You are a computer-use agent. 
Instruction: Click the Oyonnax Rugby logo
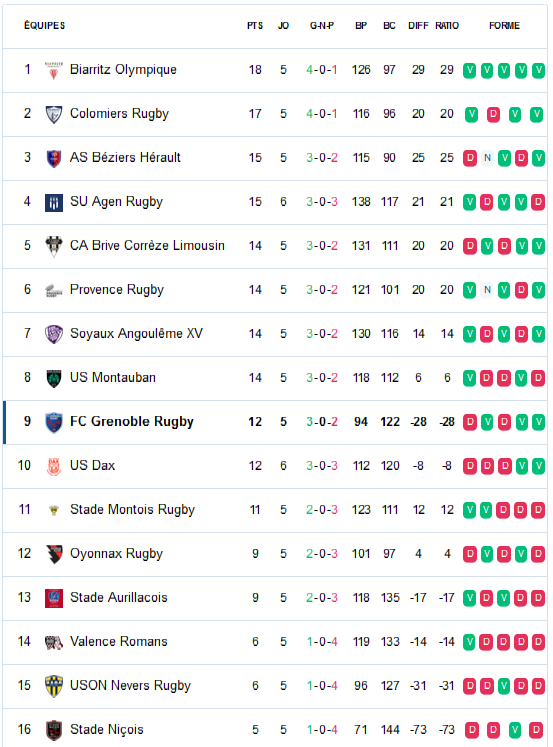click(x=54, y=554)
